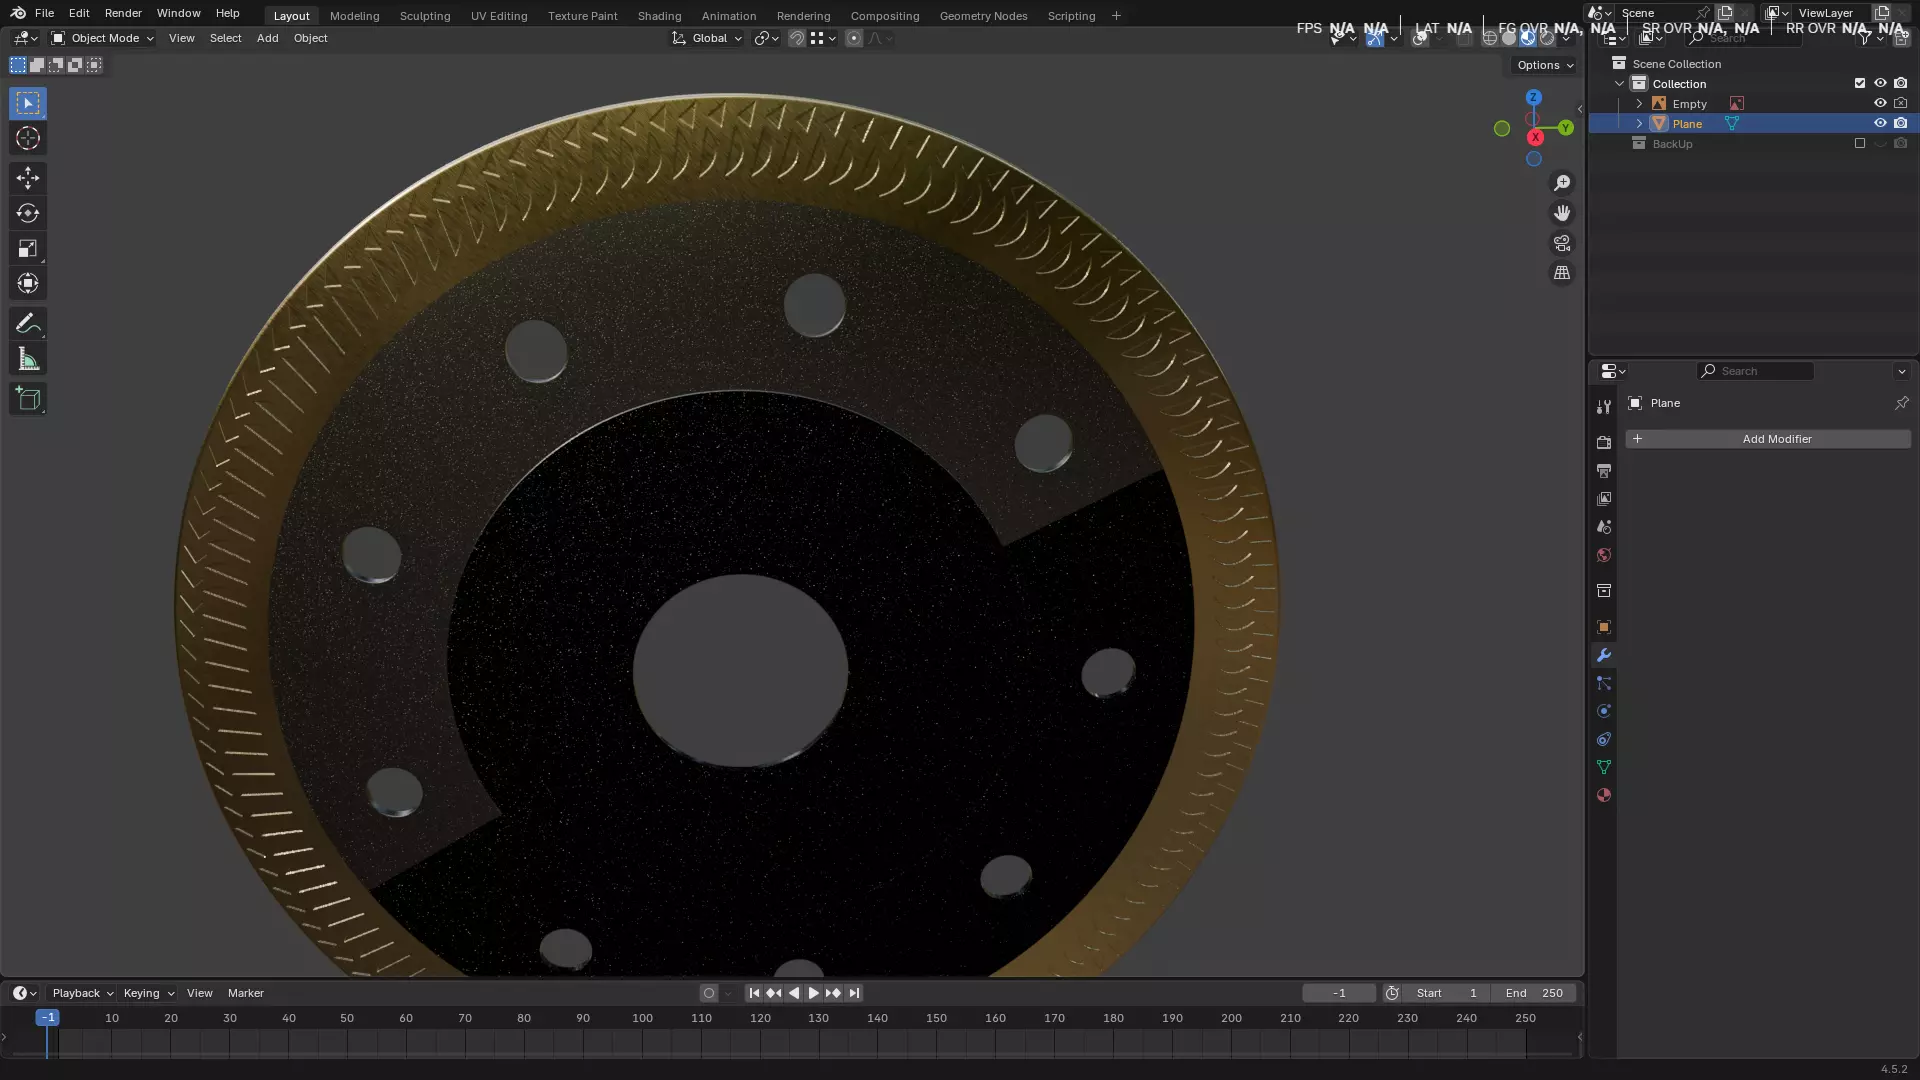1920x1080 pixels.
Task: Open the Render menu
Action: 123,13
